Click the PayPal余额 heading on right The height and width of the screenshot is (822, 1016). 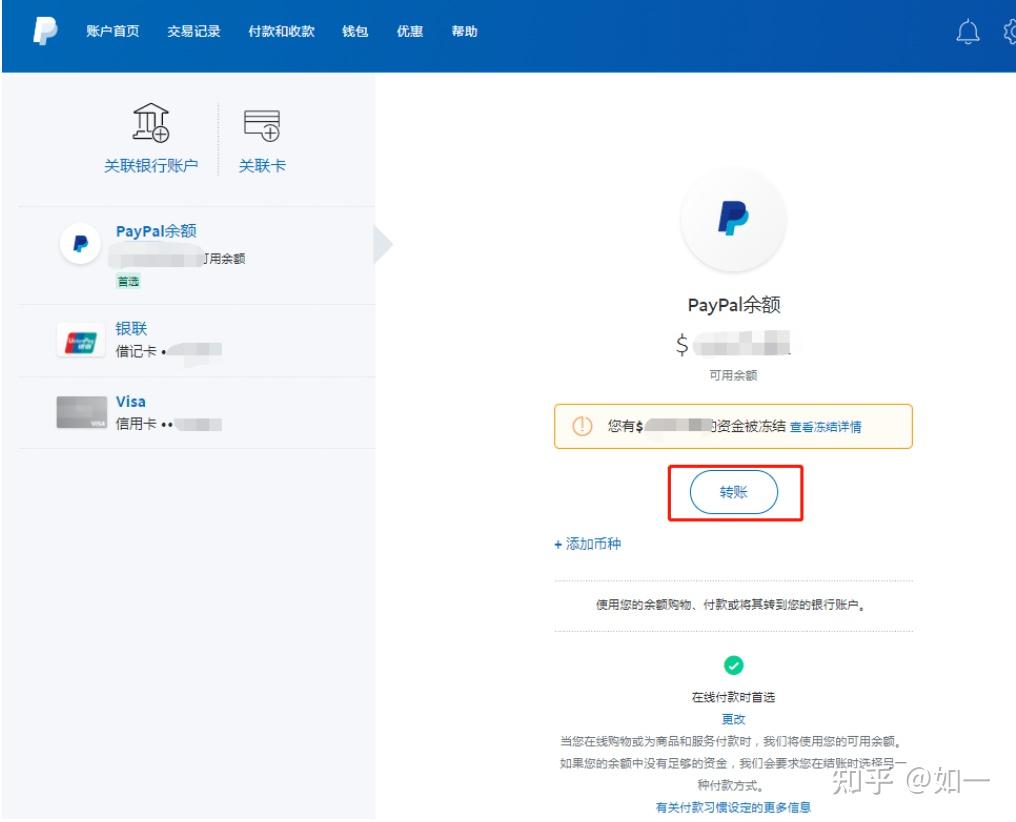[733, 304]
